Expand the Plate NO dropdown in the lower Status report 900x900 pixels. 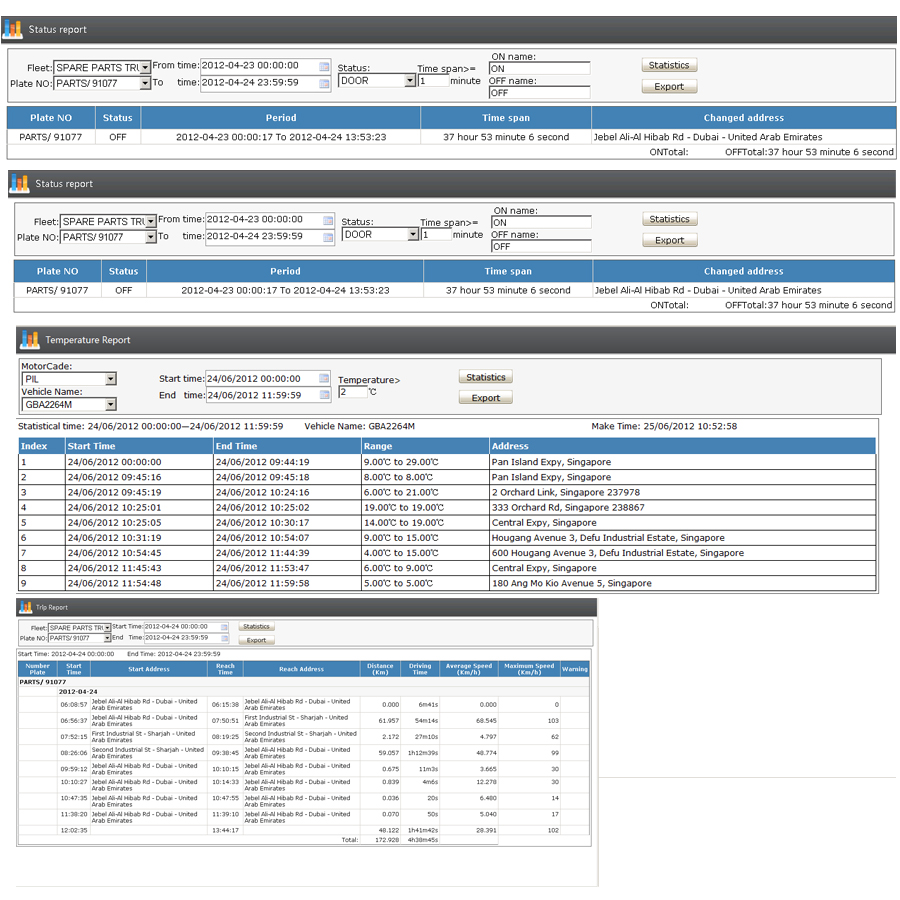coord(151,236)
